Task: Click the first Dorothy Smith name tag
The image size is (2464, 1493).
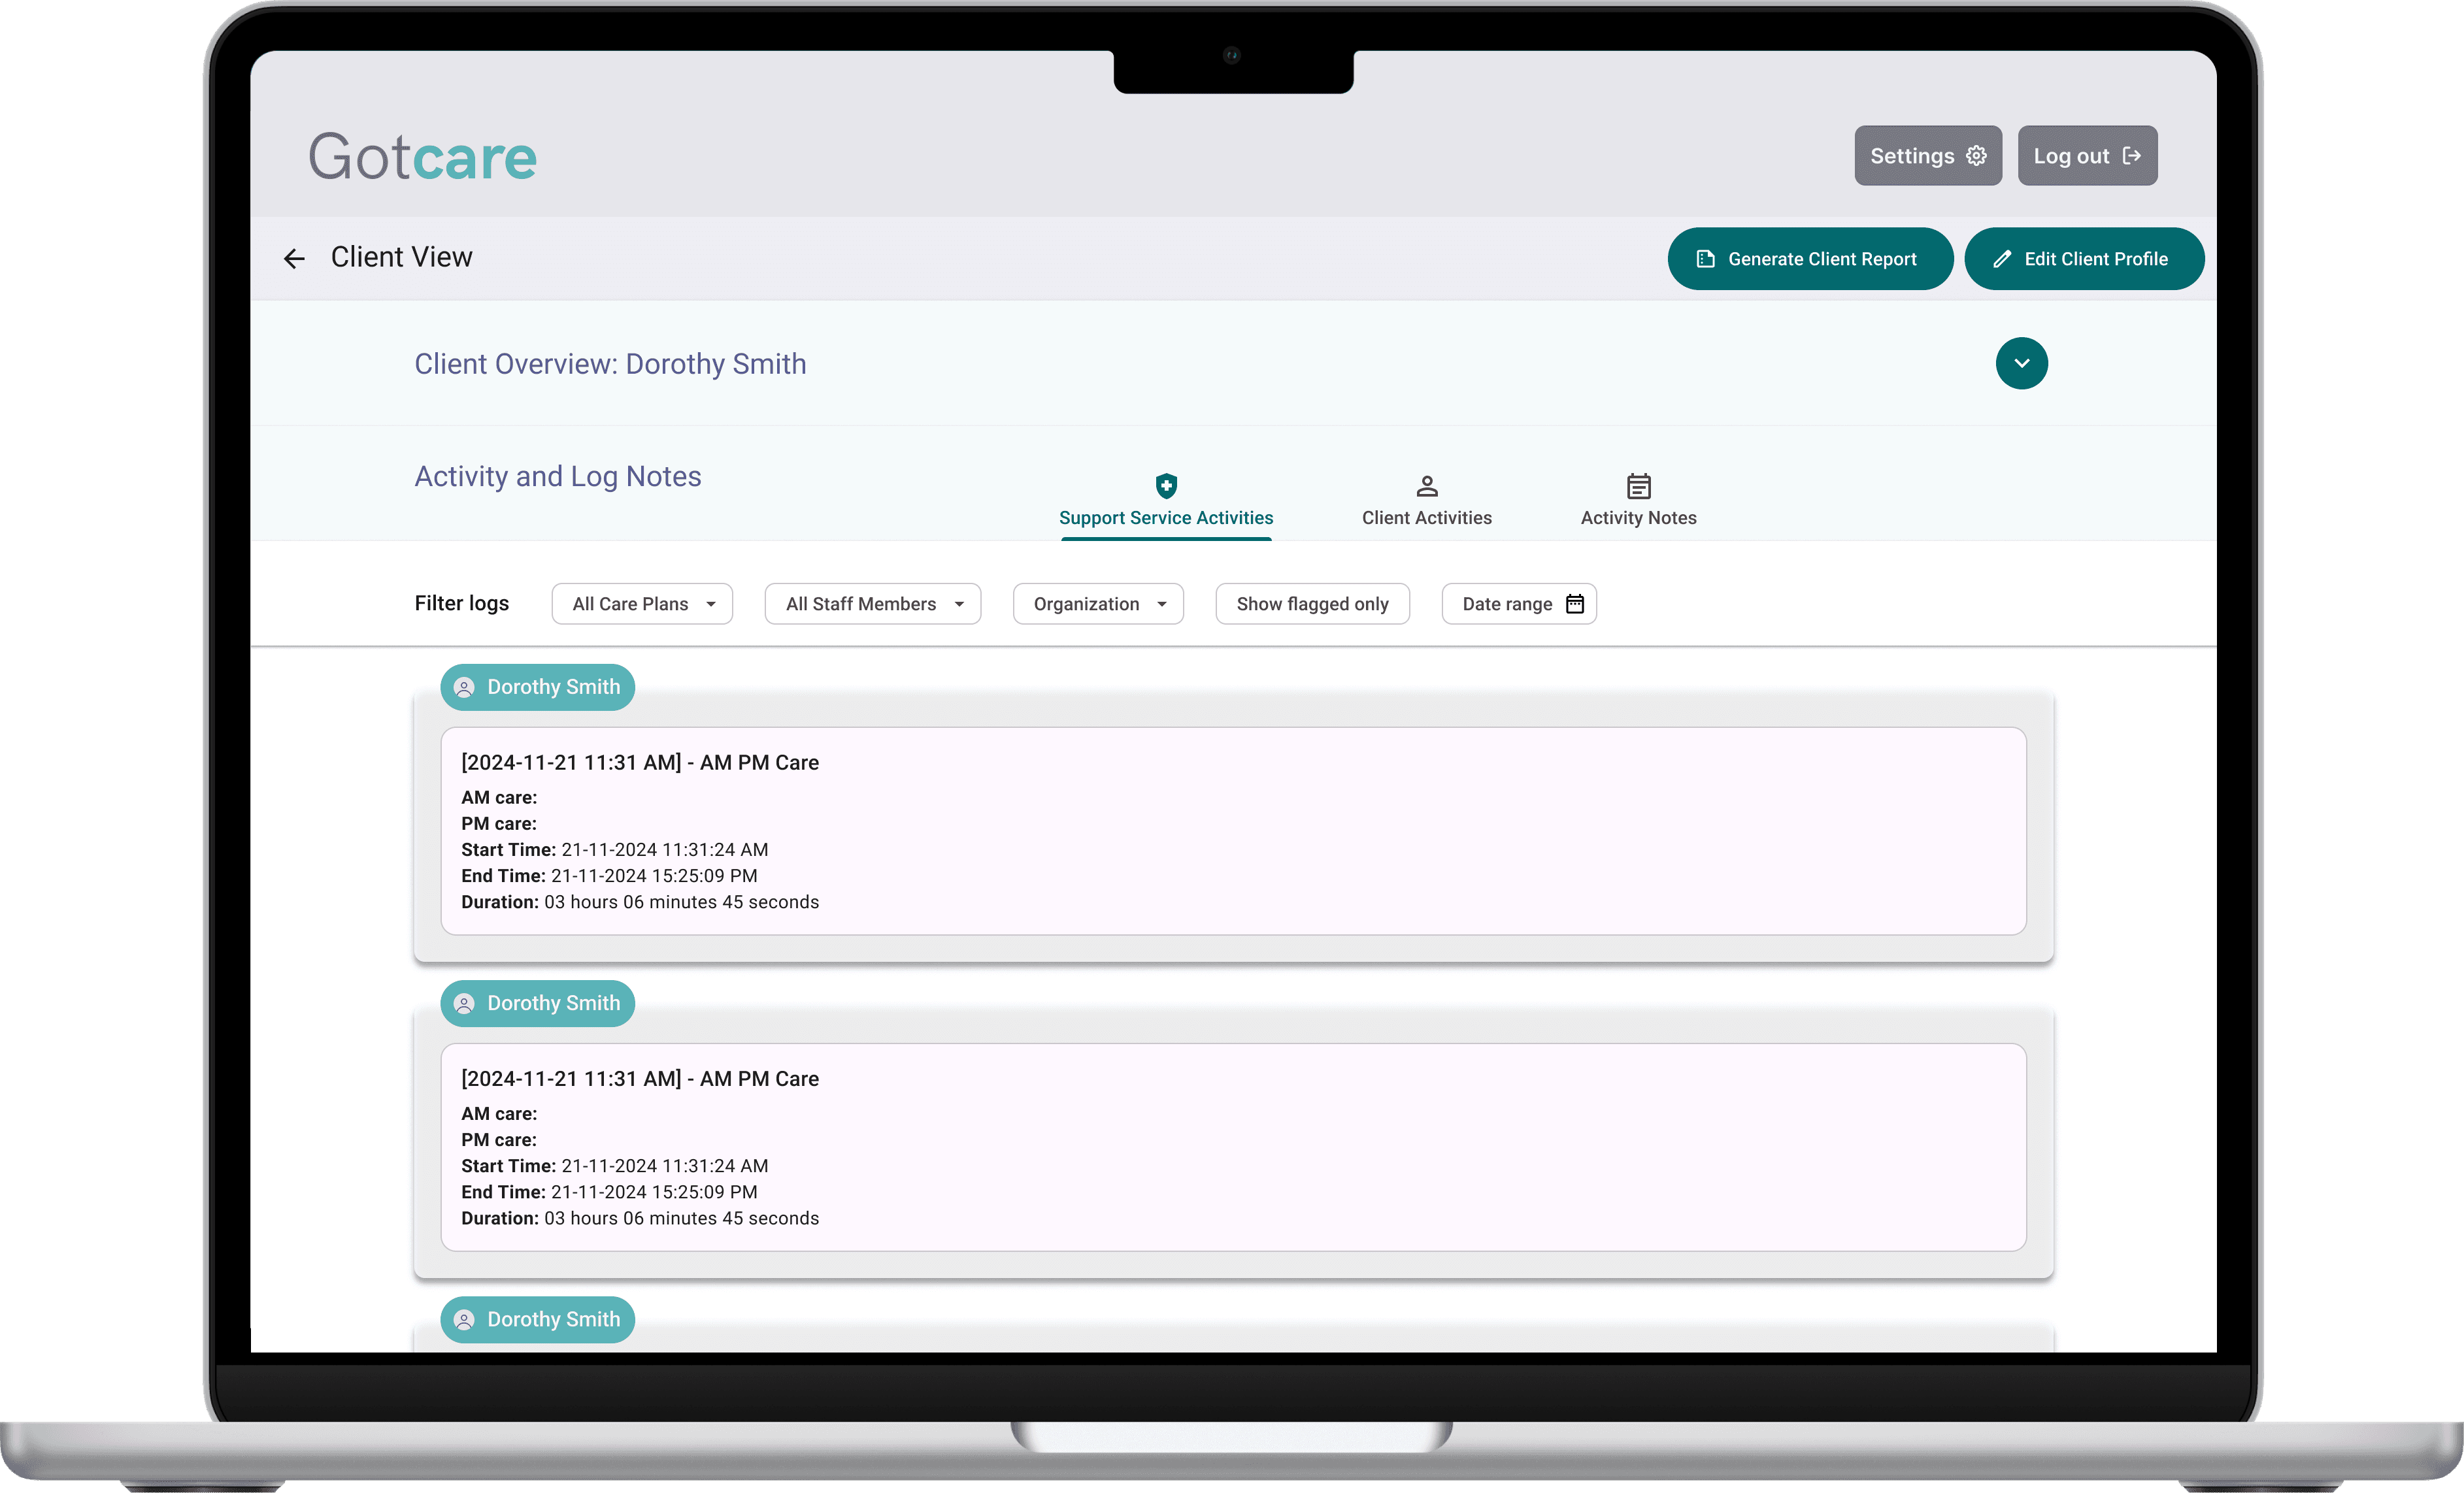Action: point(538,687)
